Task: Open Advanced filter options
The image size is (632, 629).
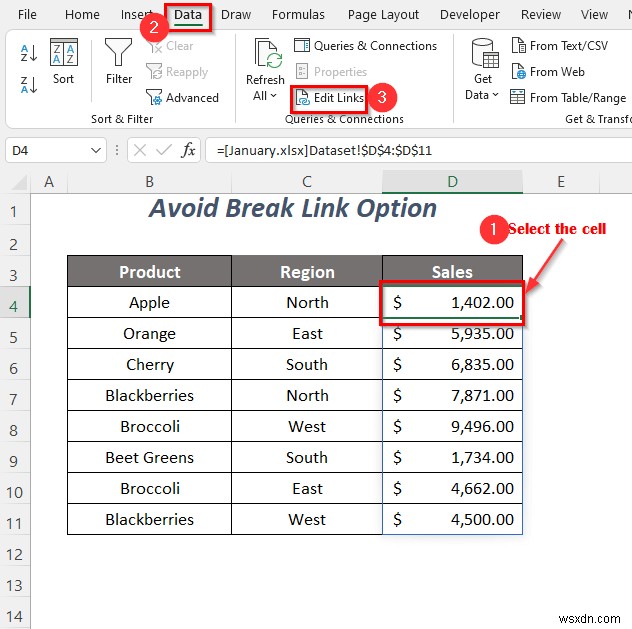Action: (182, 98)
